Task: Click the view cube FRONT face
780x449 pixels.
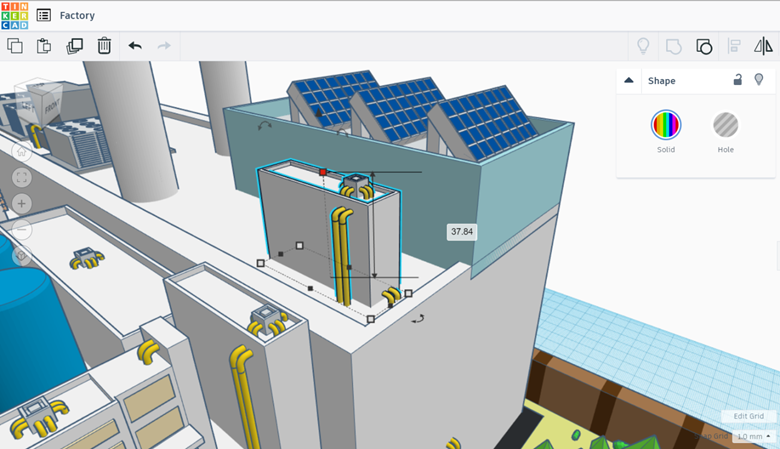Action: pyautogui.click(x=52, y=106)
